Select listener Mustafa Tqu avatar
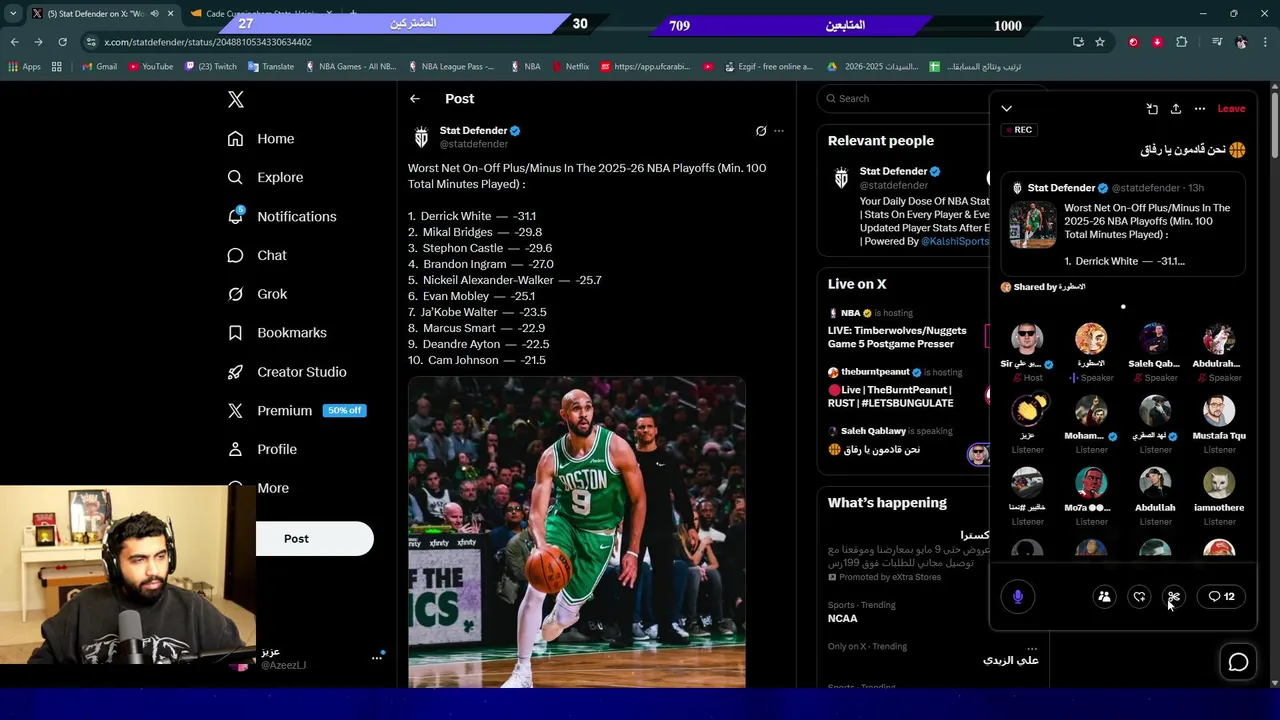 pyautogui.click(x=1219, y=411)
